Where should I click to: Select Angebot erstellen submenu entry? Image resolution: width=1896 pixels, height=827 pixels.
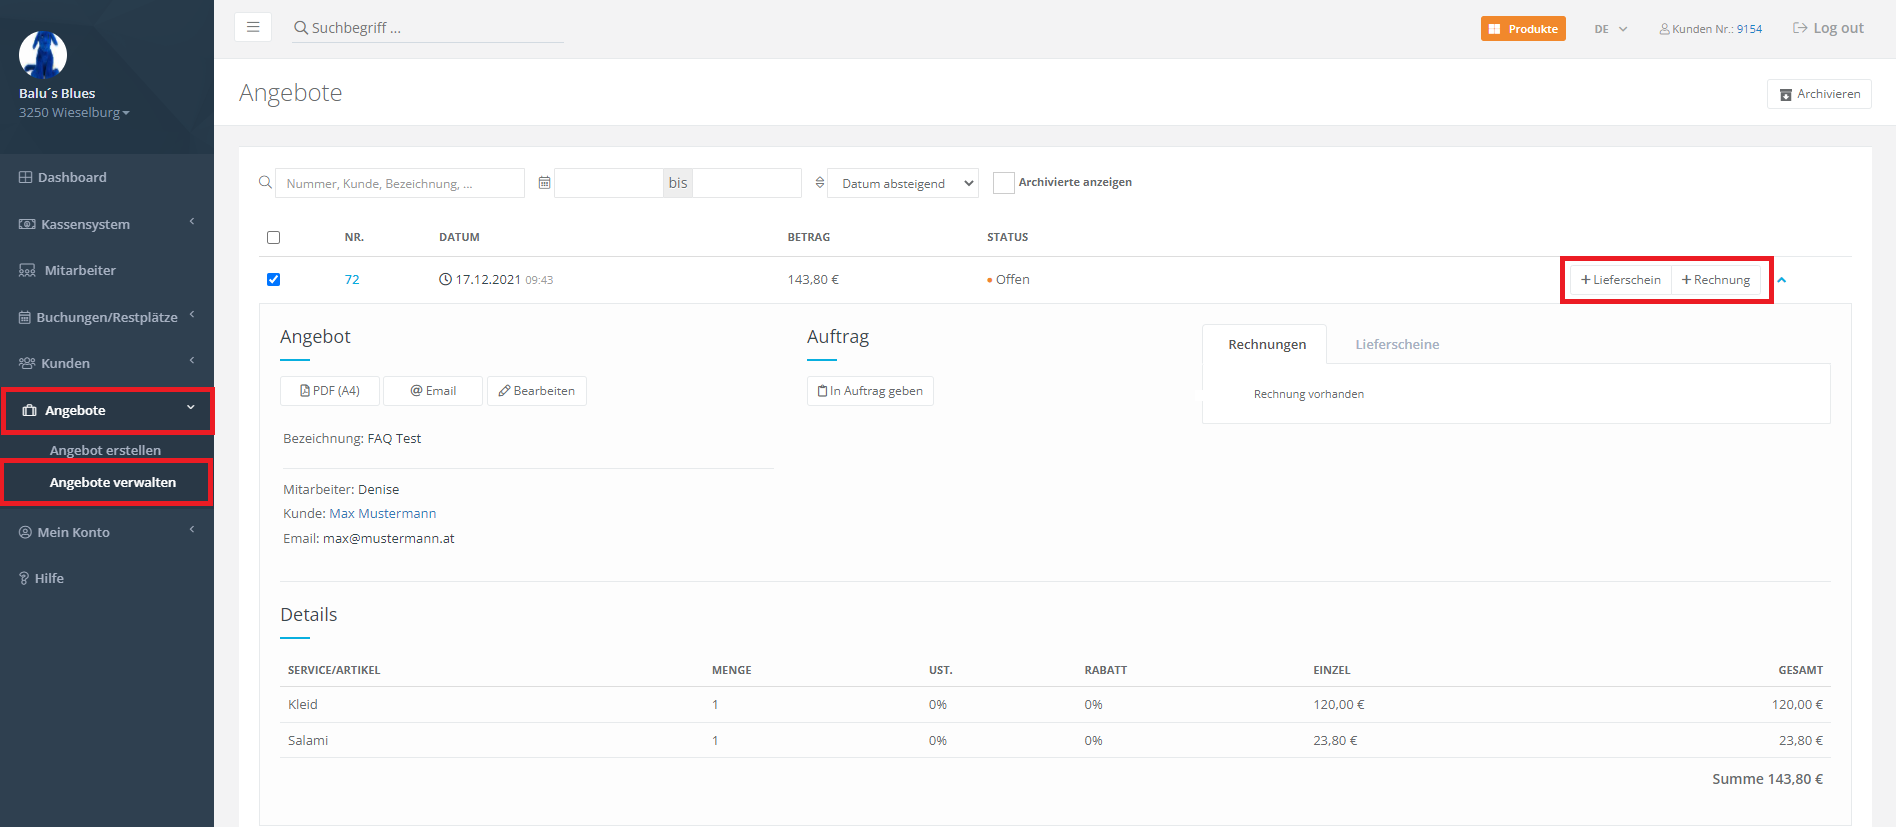(x=105, y=450)
